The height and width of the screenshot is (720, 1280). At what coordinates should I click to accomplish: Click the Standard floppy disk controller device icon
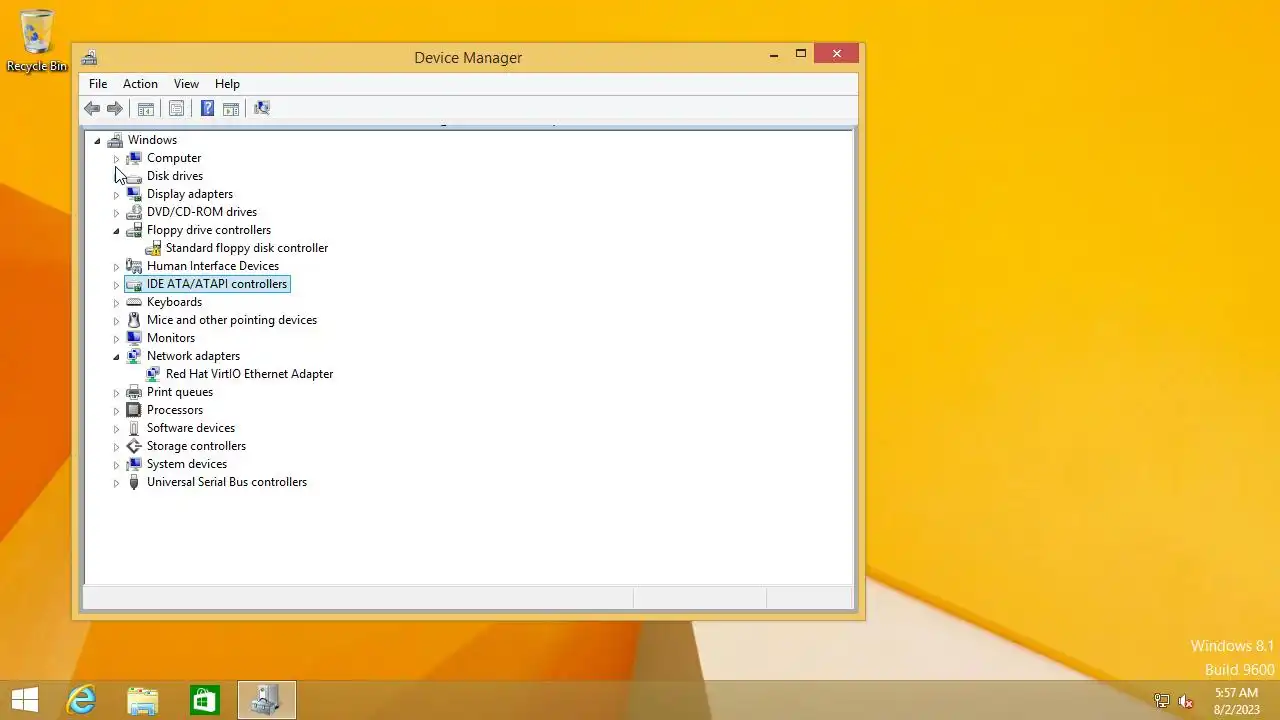153,248
